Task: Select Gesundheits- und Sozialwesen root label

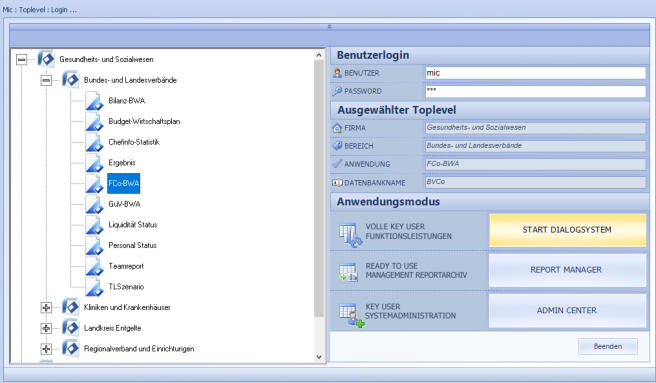Action: click(106, 59)
